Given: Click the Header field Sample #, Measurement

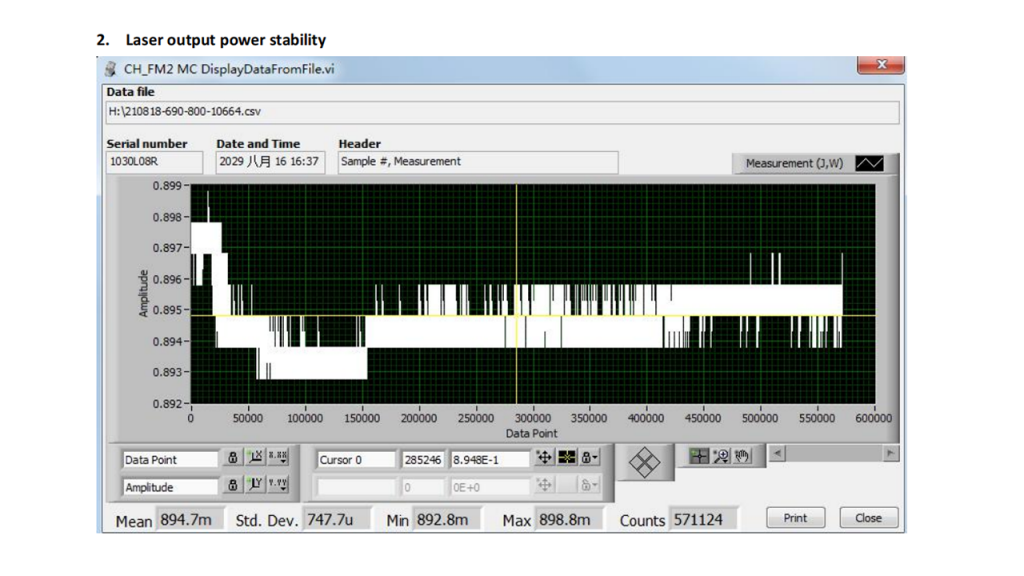Looking at the screenshot, I should click(478, 162).
